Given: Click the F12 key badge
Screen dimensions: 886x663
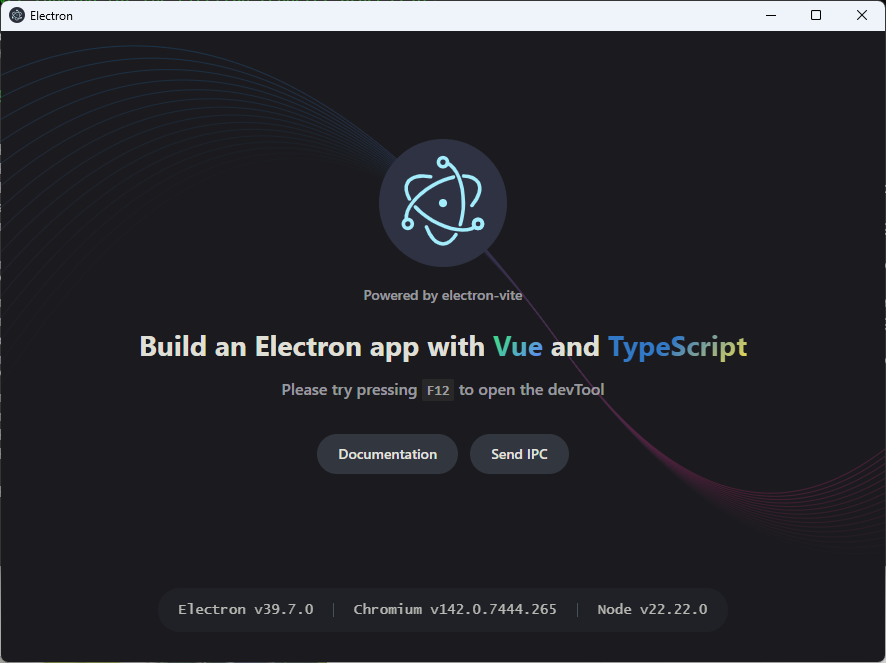Looking at the screenshot, I should click(438, 390).
